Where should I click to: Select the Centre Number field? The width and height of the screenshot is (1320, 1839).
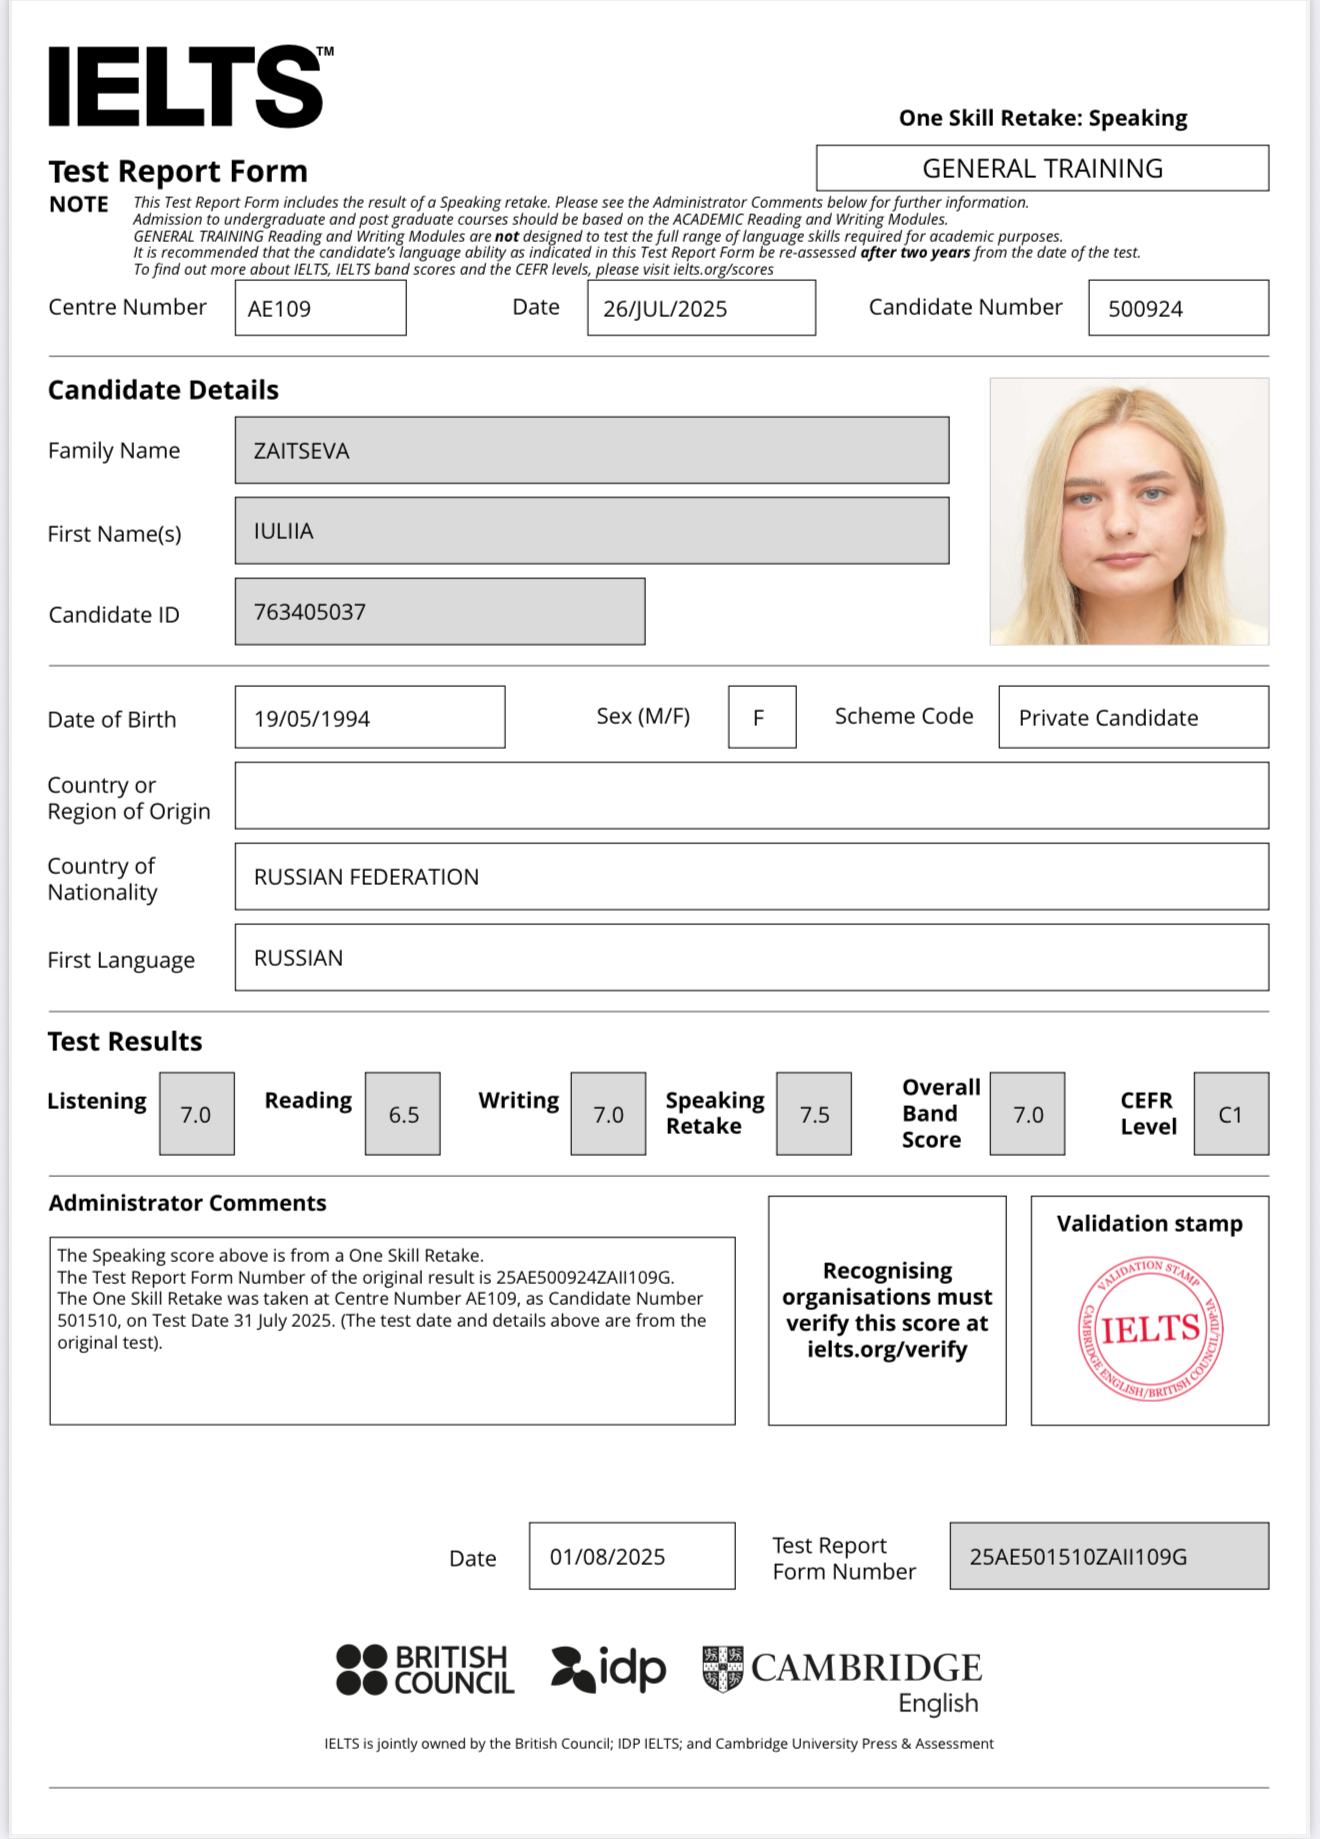pyautogui.click(x=320, y=308)
